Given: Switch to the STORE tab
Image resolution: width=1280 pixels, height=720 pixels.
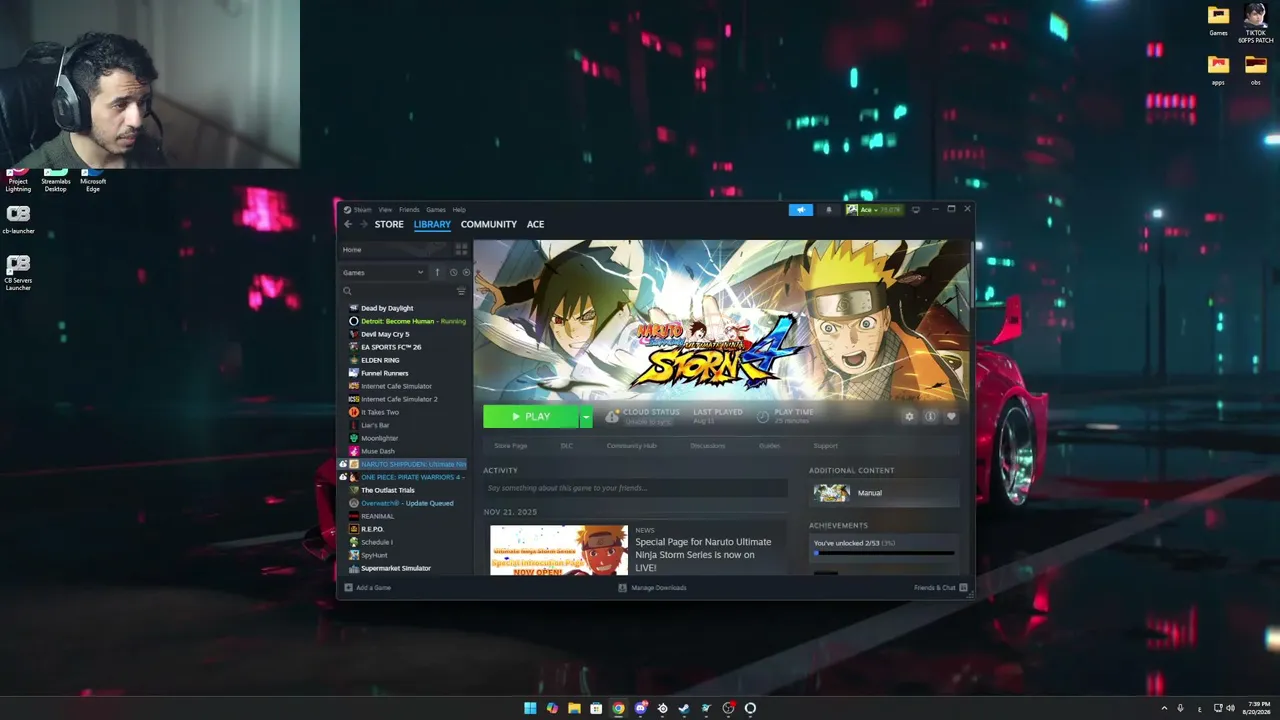Looking at the screenshot, I should point(389,224).
